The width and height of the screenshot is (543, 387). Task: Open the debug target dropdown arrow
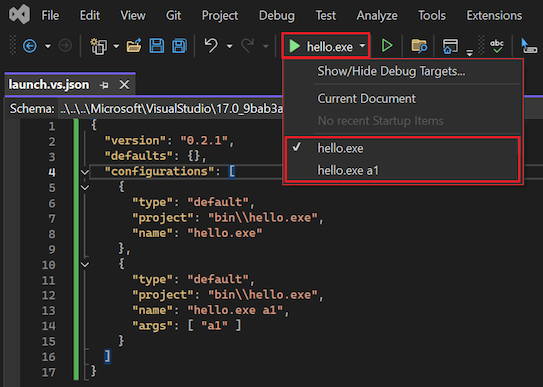pyautogui.click(x=362, y=46)
